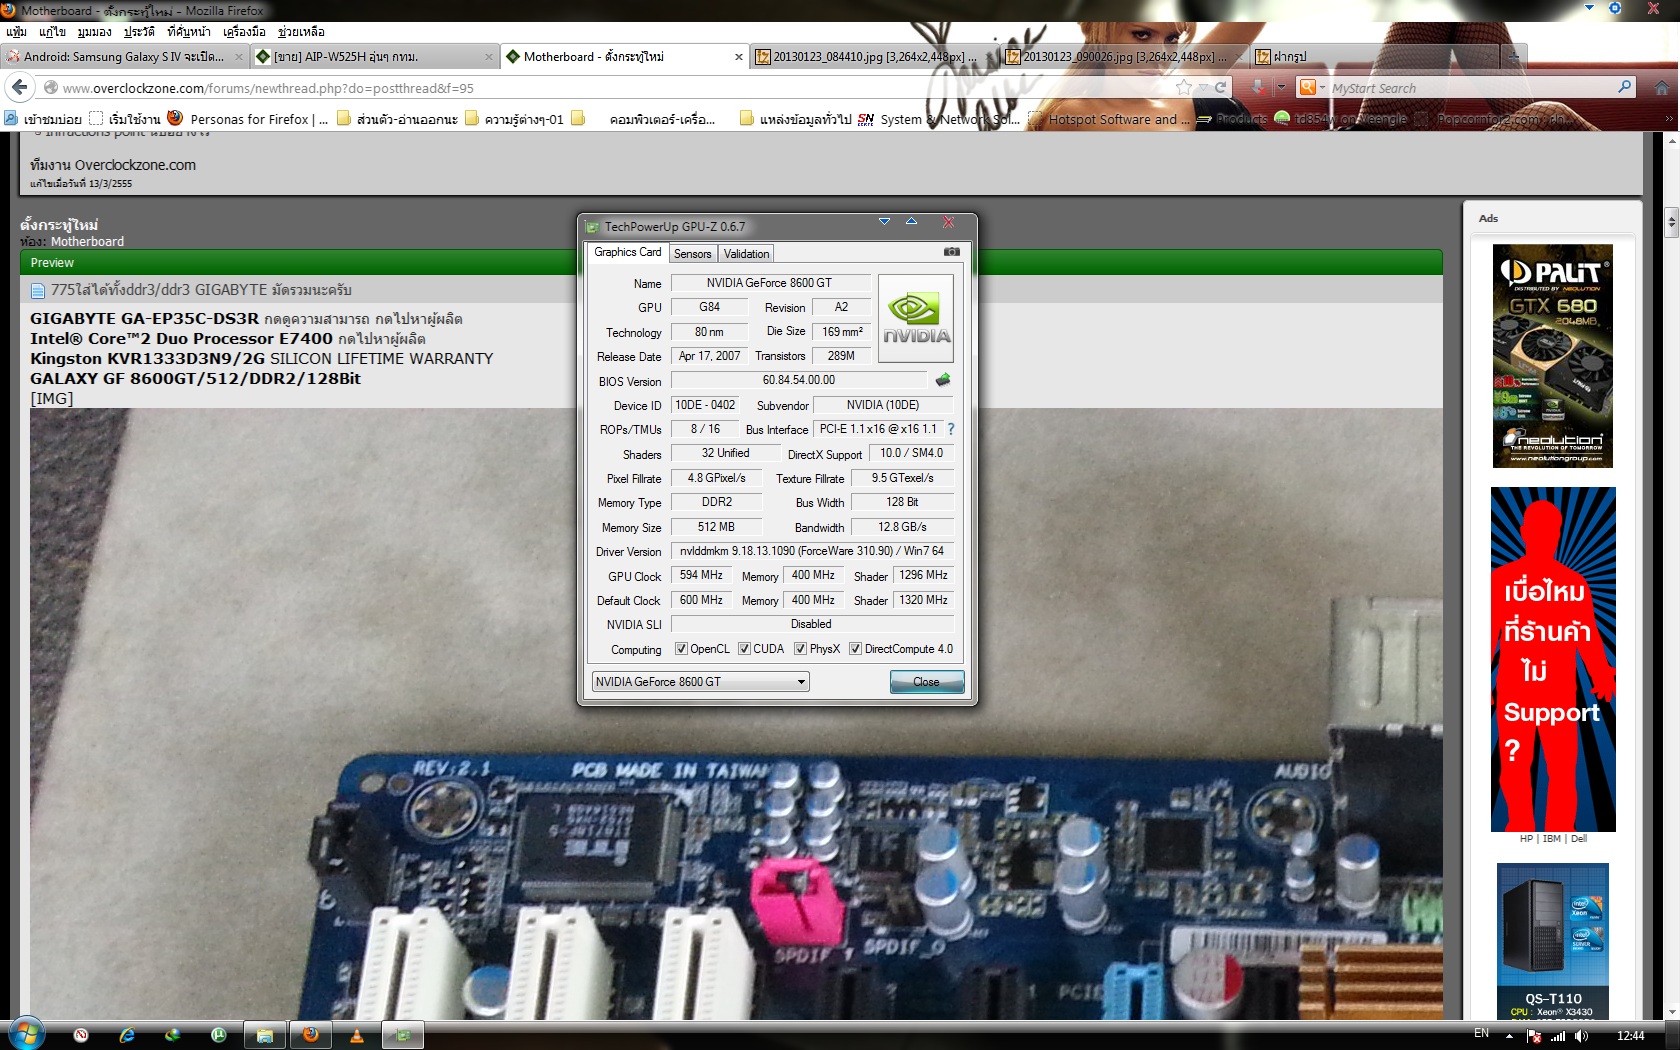Expand the bookmarks toolbar overflow chevron
The height and width of the screenshot is (1050, 1680).
[1668, 119]
